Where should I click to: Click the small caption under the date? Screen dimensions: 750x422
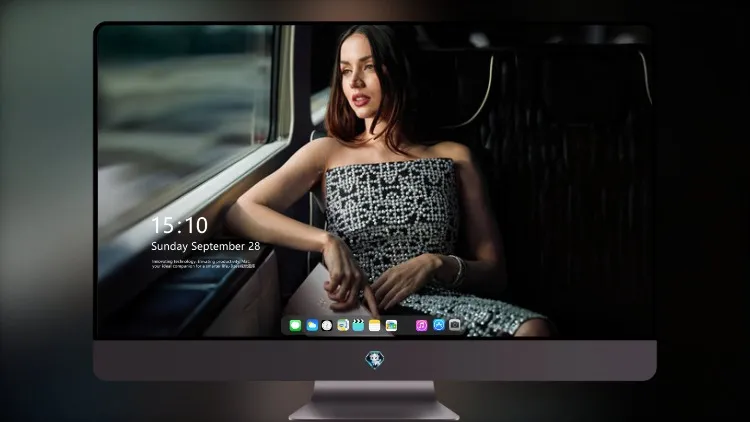coord(203,264)
